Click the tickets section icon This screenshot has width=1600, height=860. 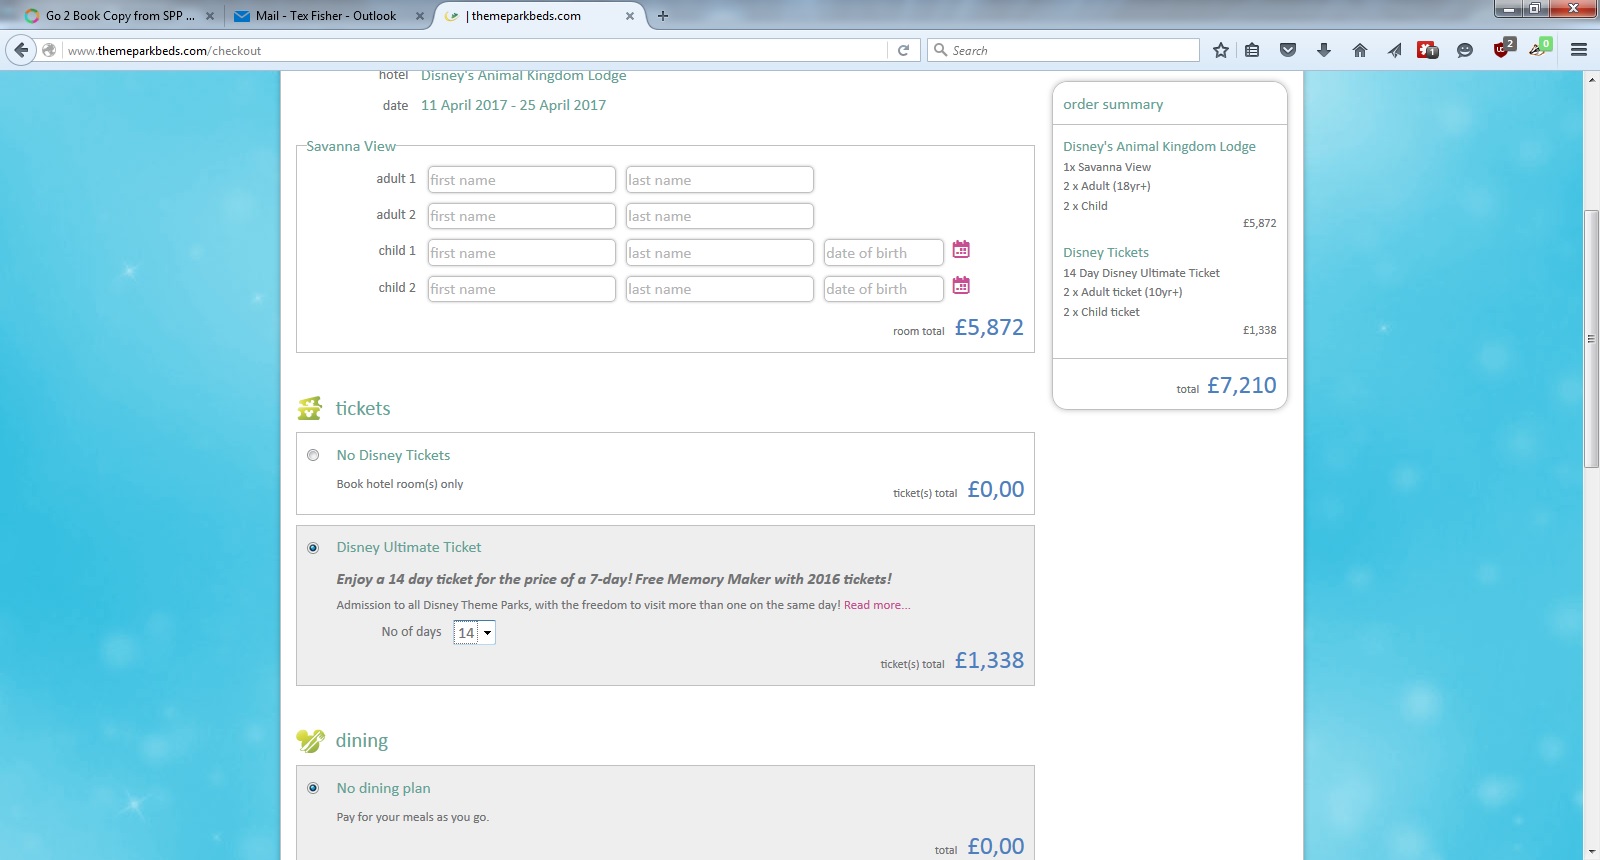tap(310, 408)
